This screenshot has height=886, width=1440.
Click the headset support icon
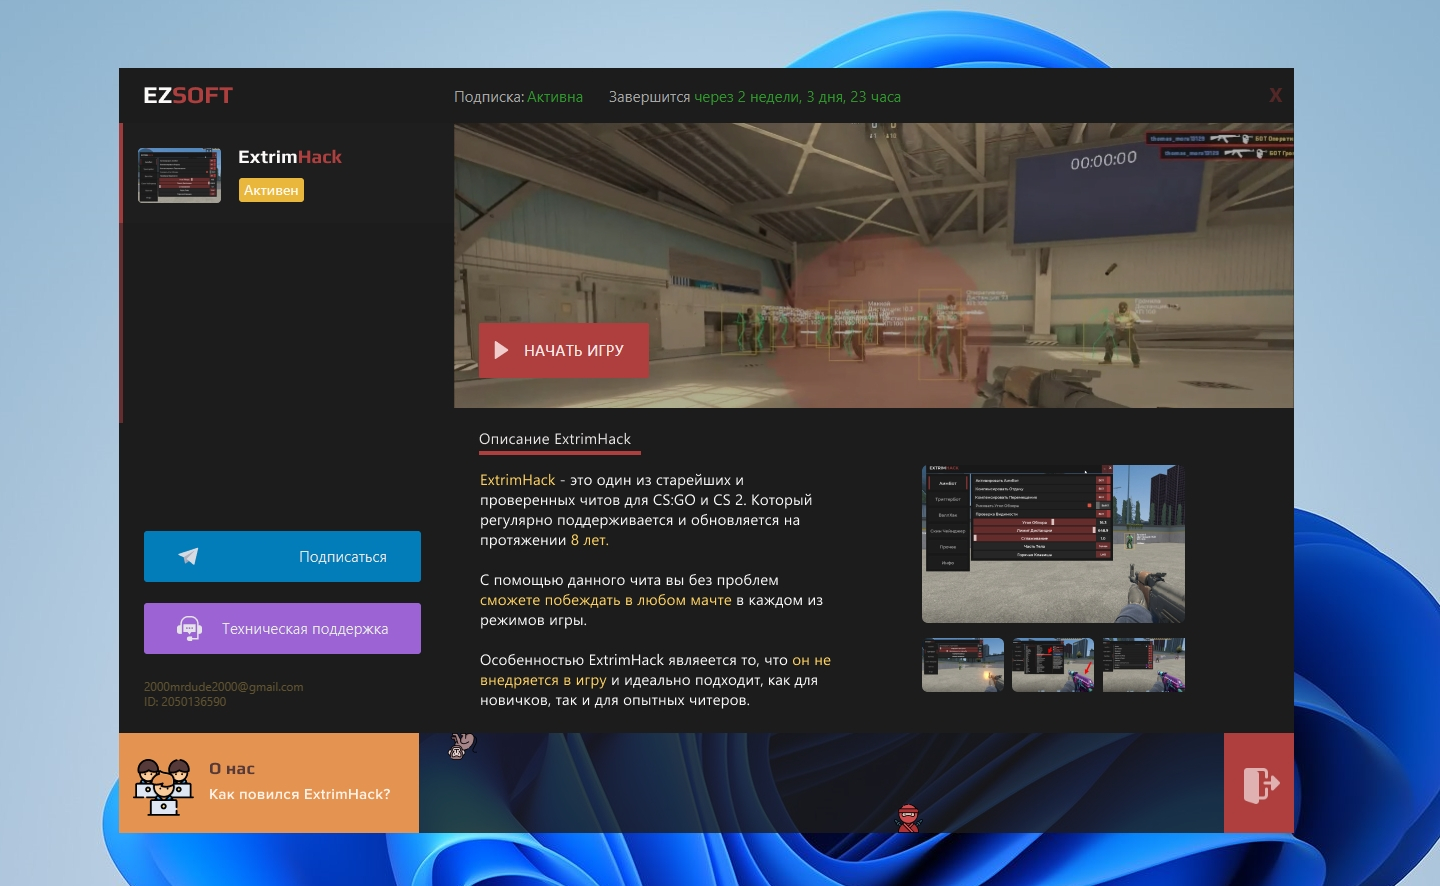tap(189, 628)
